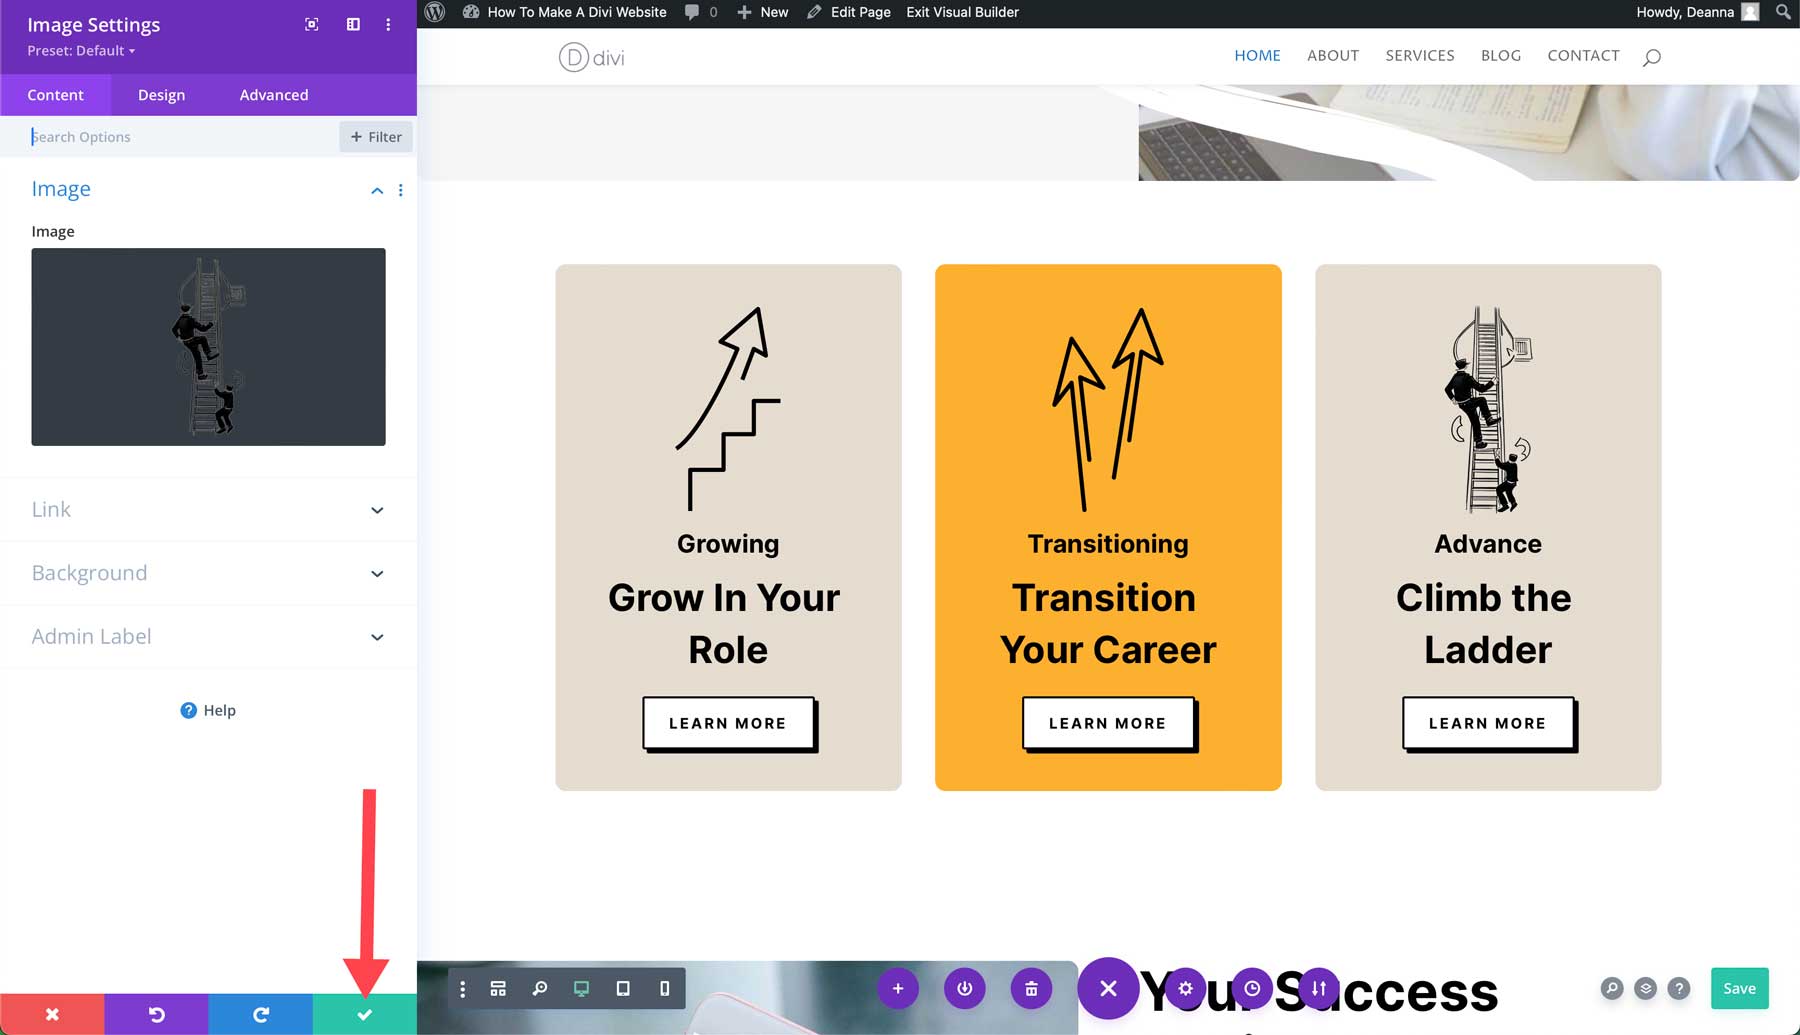Open the BLOG menu item
Image resolution: width=1800 pixels, height=1035 pixels.
click(x=1501, y=55)
